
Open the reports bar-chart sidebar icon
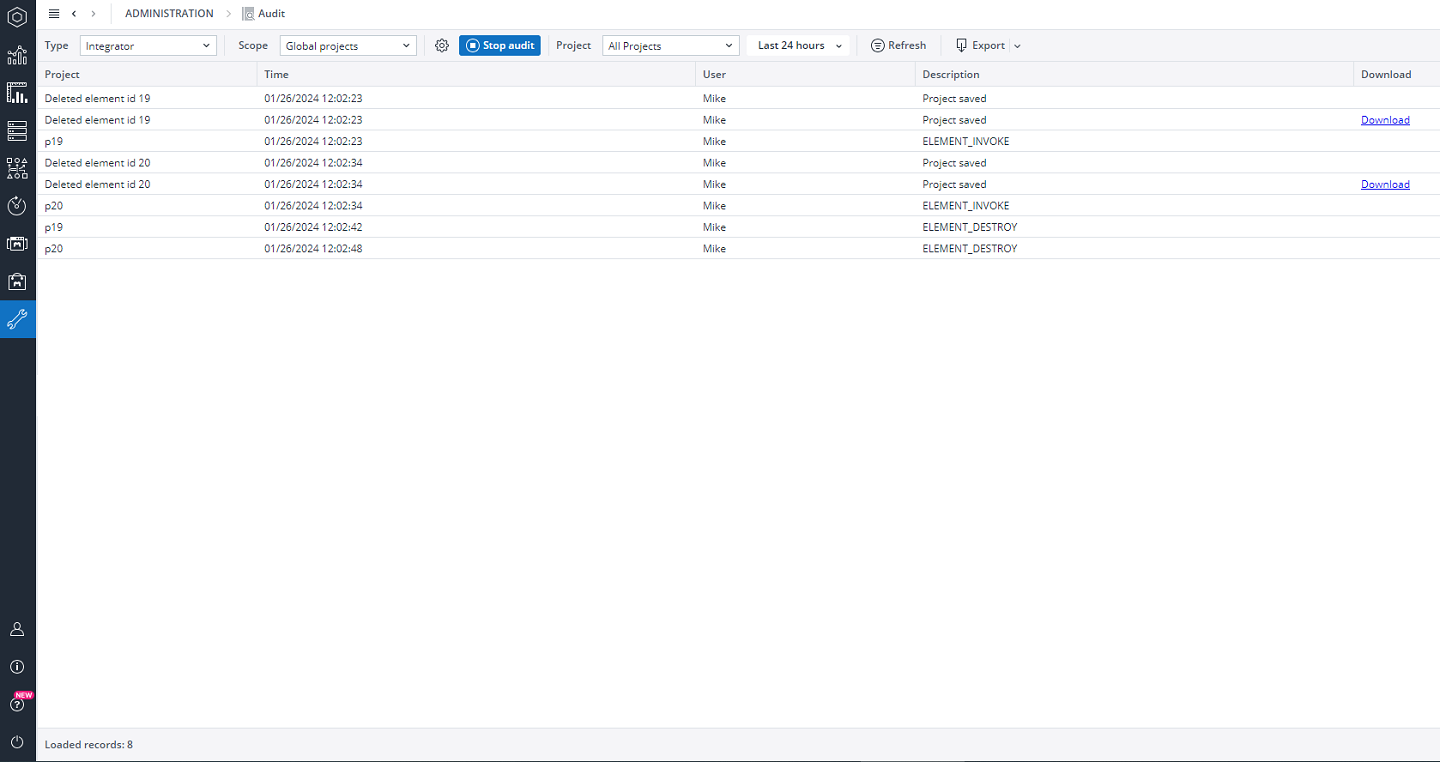(17, 92)
